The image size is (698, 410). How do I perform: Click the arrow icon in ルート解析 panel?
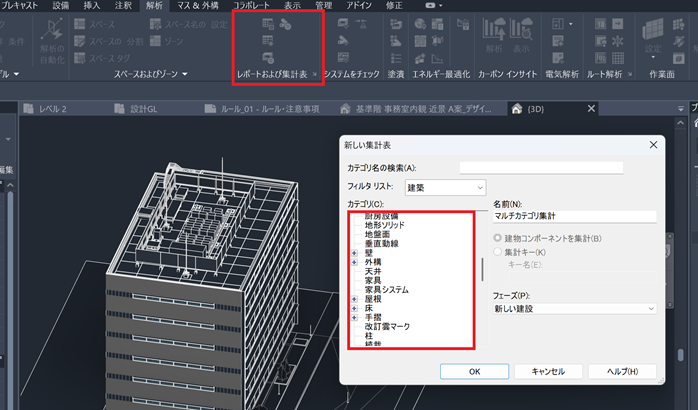617,24
